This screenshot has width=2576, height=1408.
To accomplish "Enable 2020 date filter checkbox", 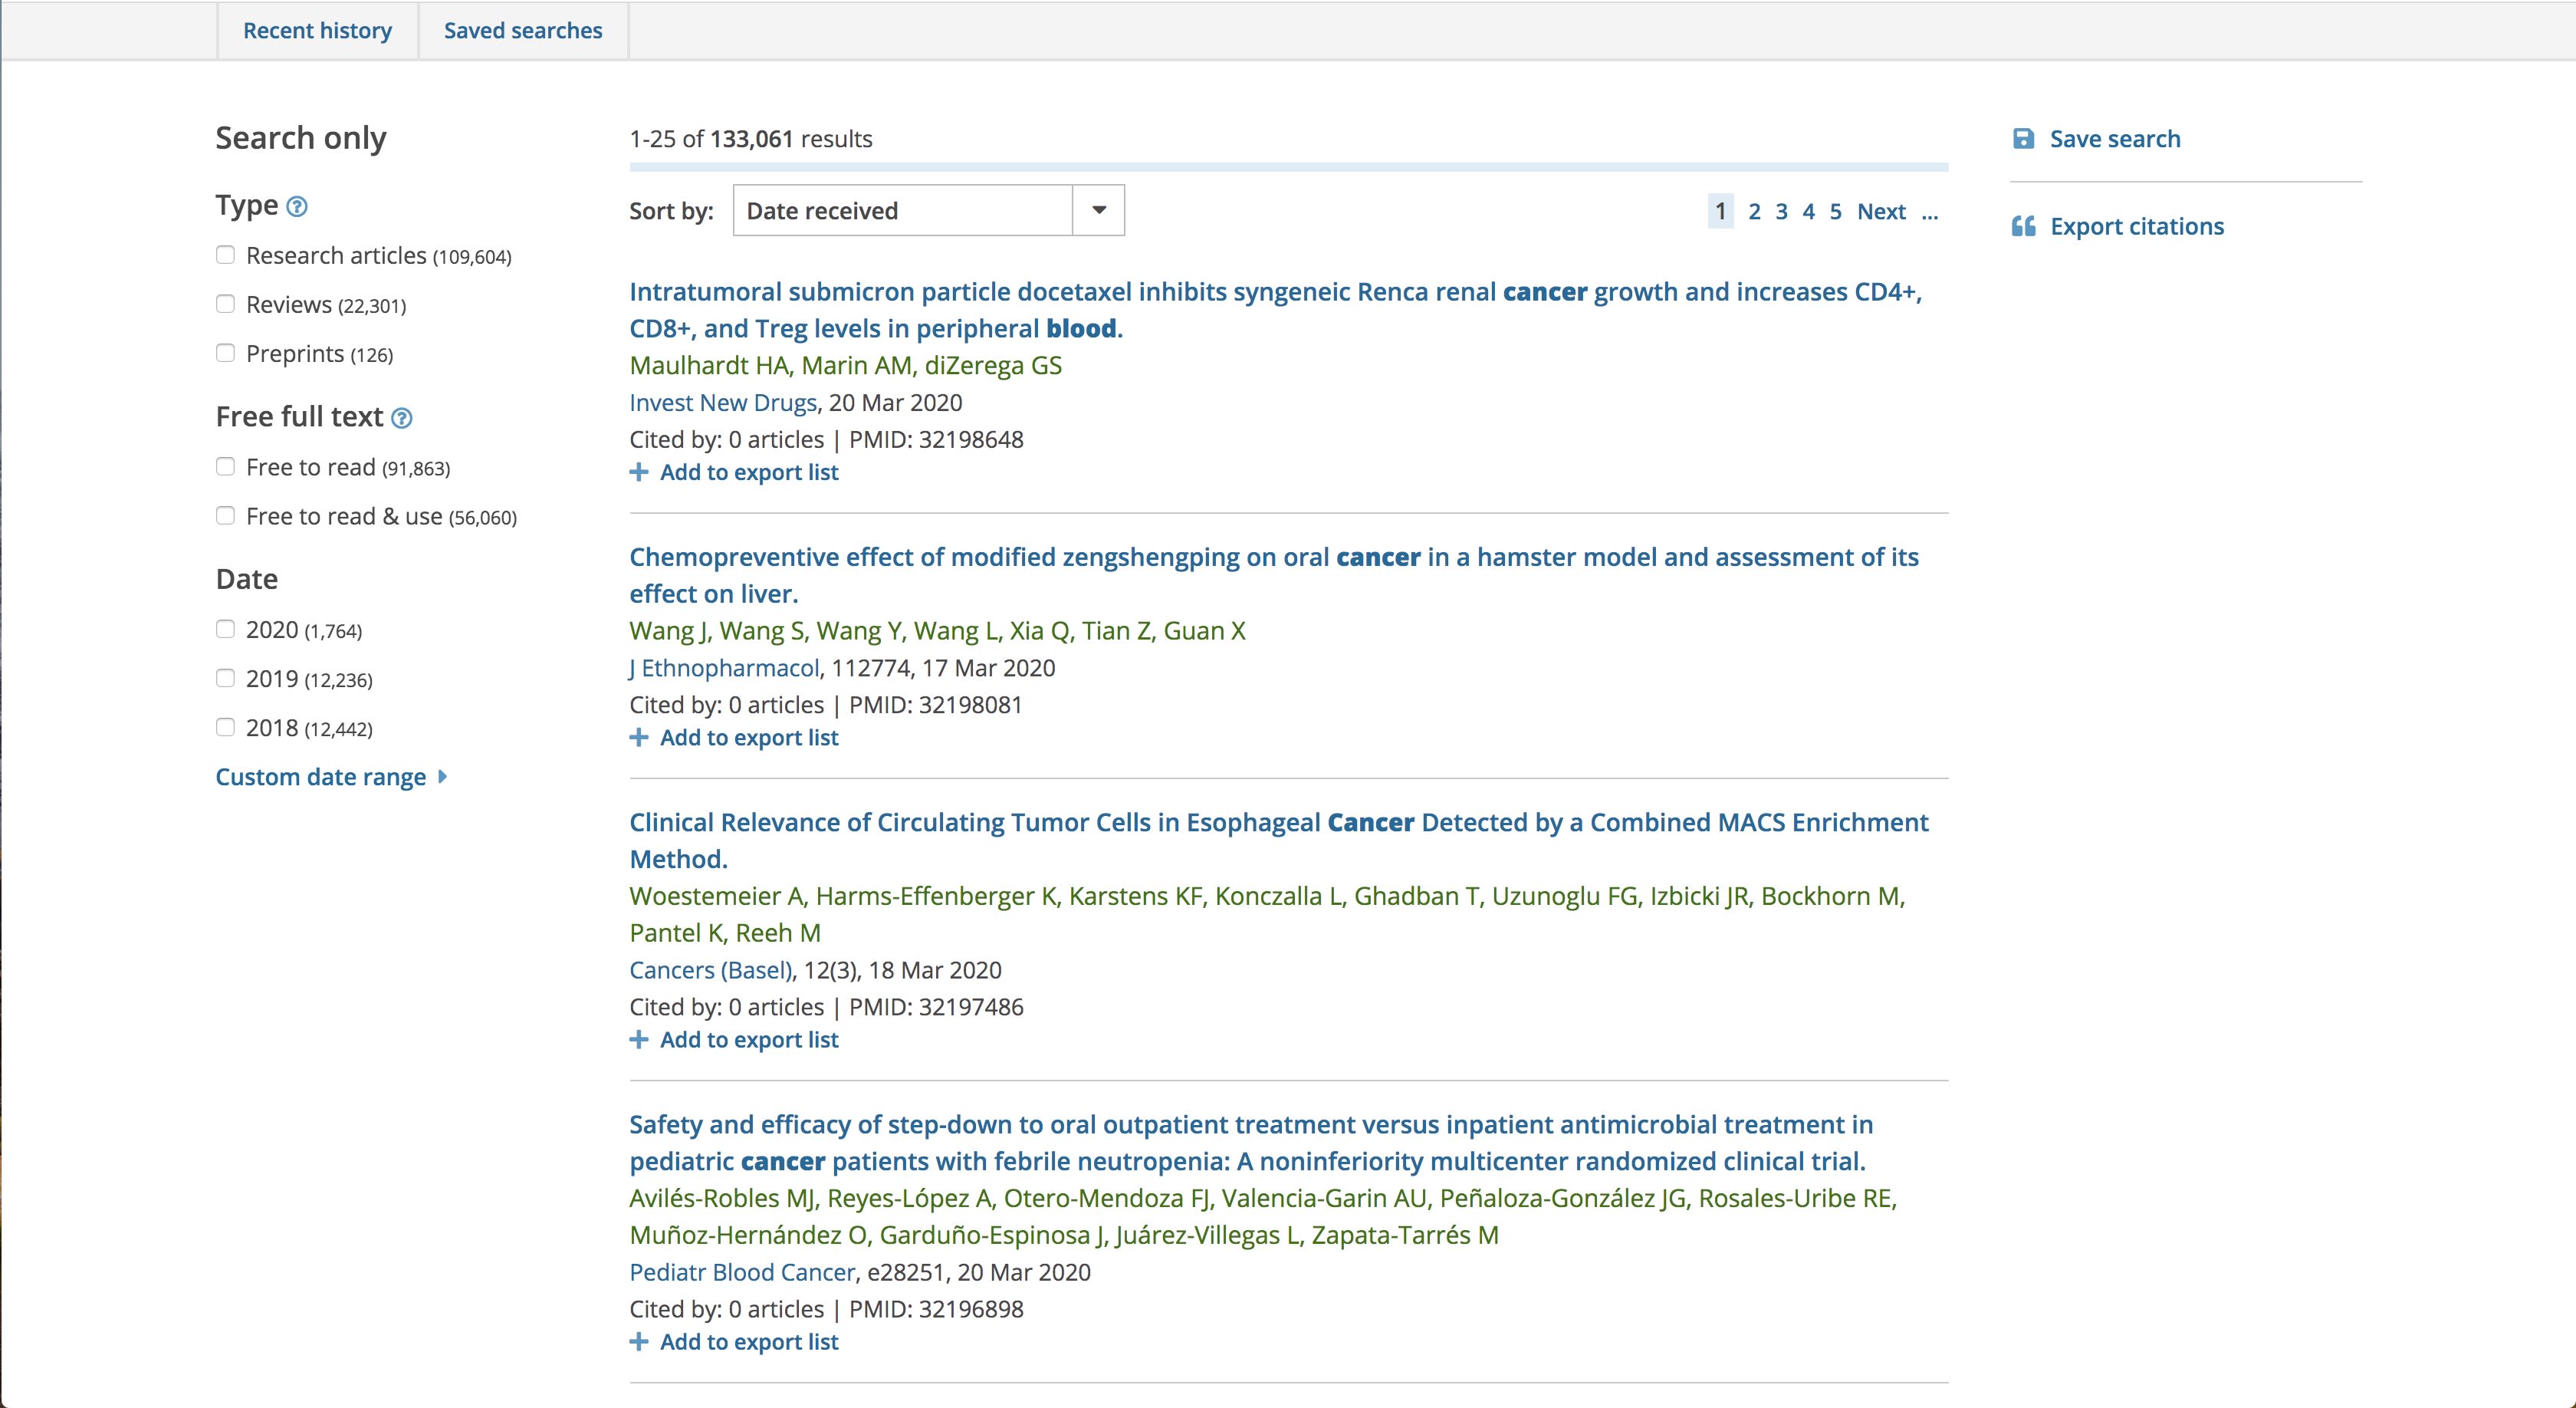I will pyautogui.click(x=224, y=628).
